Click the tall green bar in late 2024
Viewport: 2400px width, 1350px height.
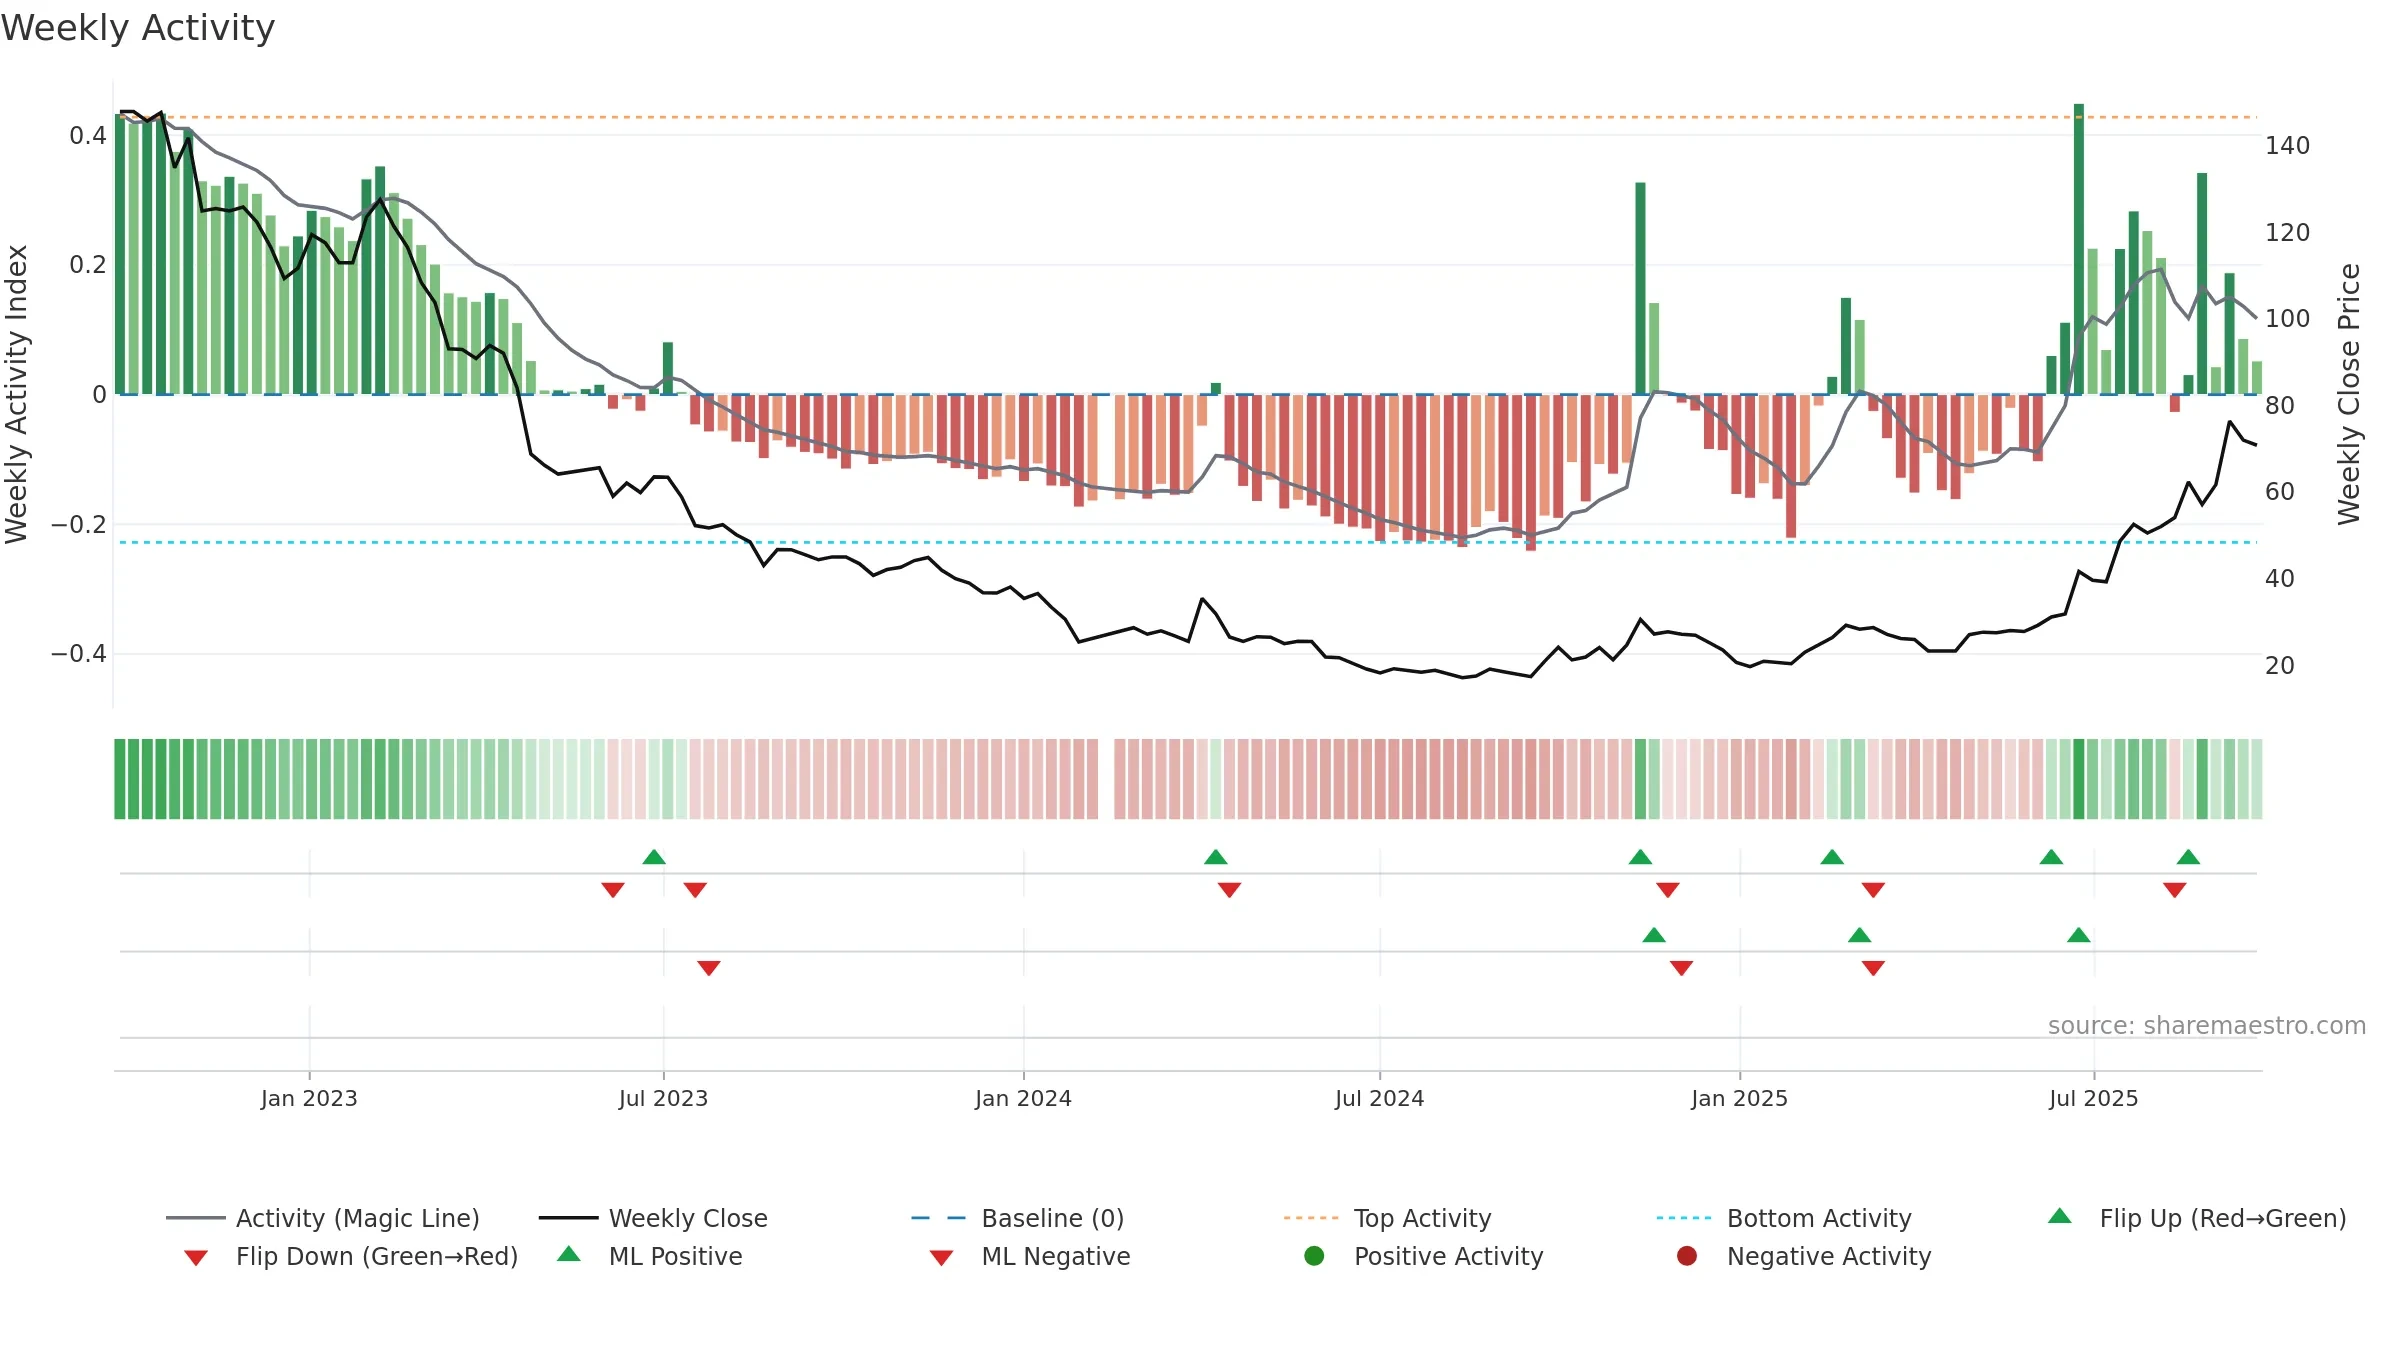[x=1640, y=288]
